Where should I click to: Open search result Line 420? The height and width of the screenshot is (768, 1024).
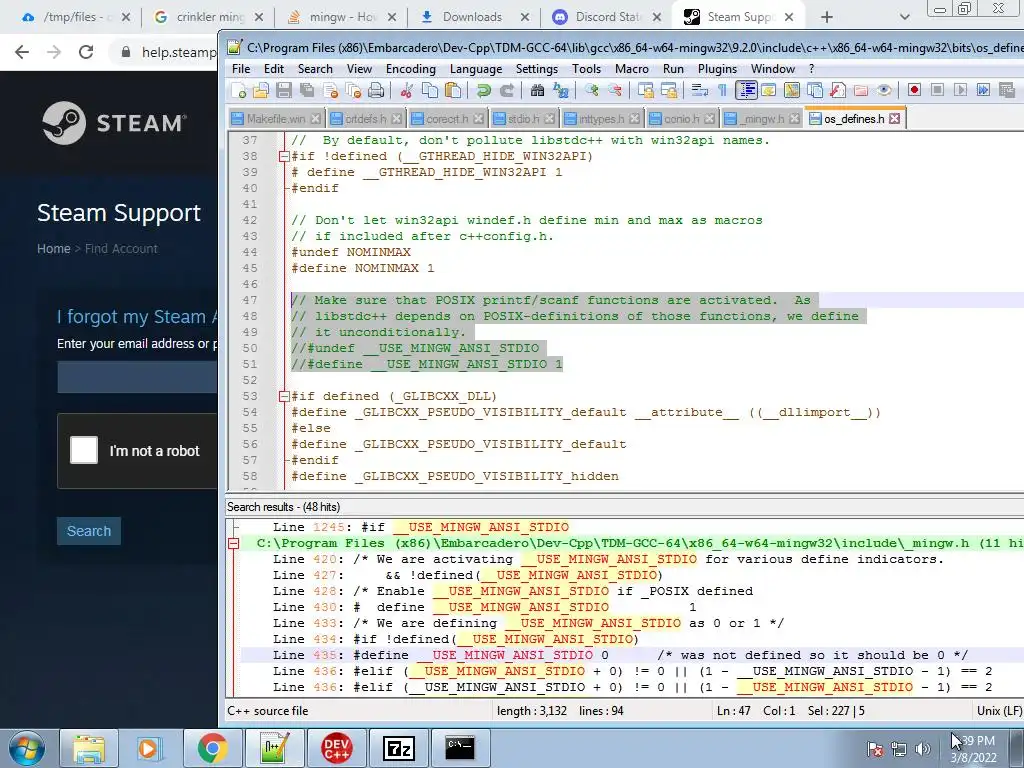[x=608, y=559]
